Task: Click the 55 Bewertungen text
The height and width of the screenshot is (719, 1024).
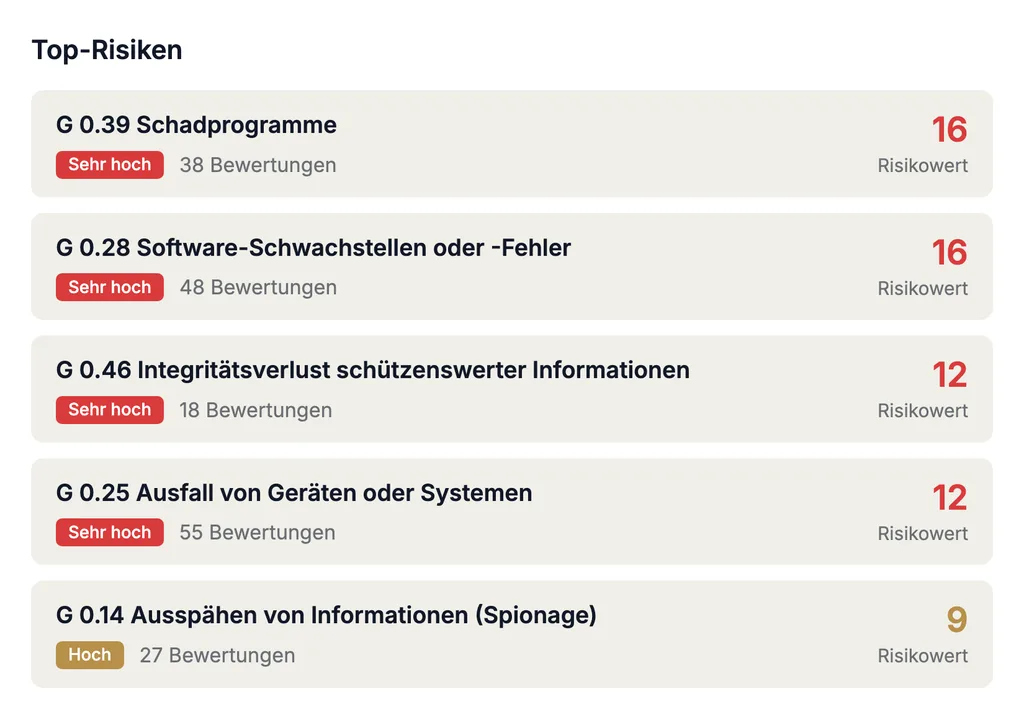Action: [257, 532]
